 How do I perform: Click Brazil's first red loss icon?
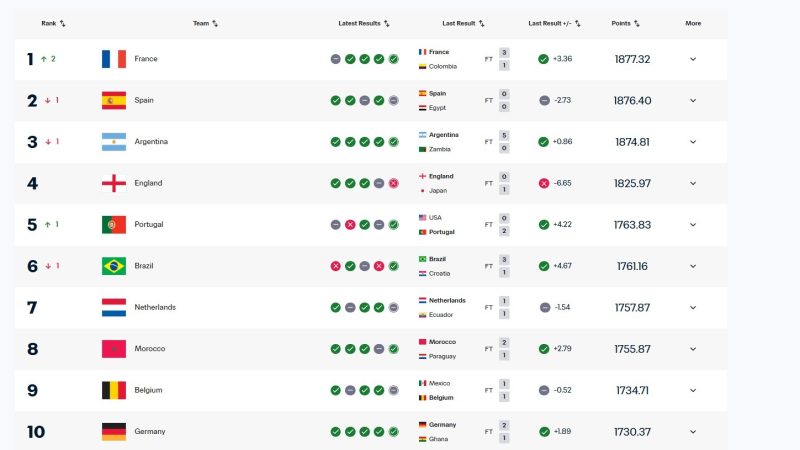click(336, 266)
